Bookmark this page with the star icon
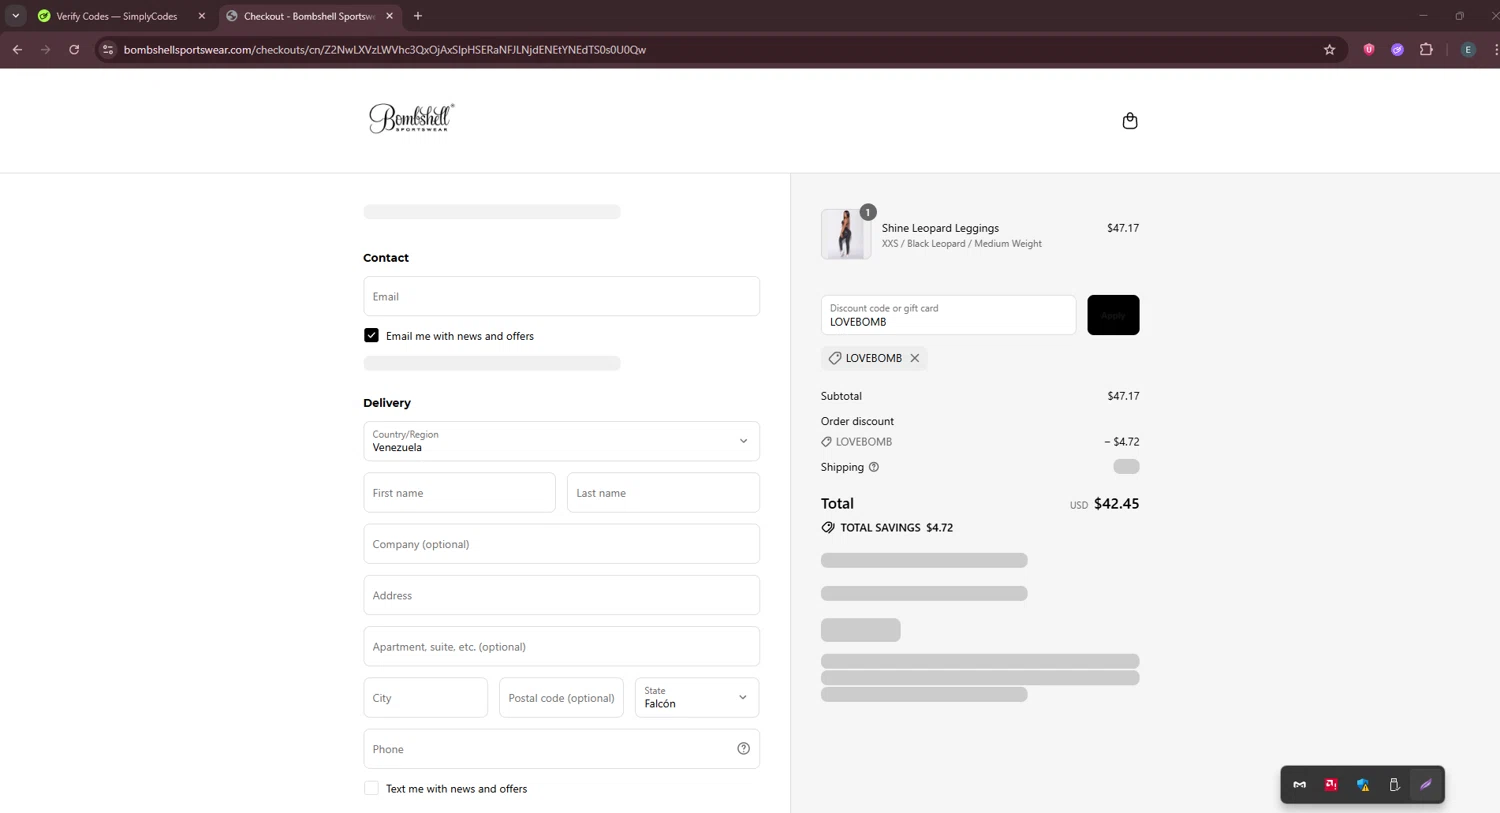 click(1329, 50)
